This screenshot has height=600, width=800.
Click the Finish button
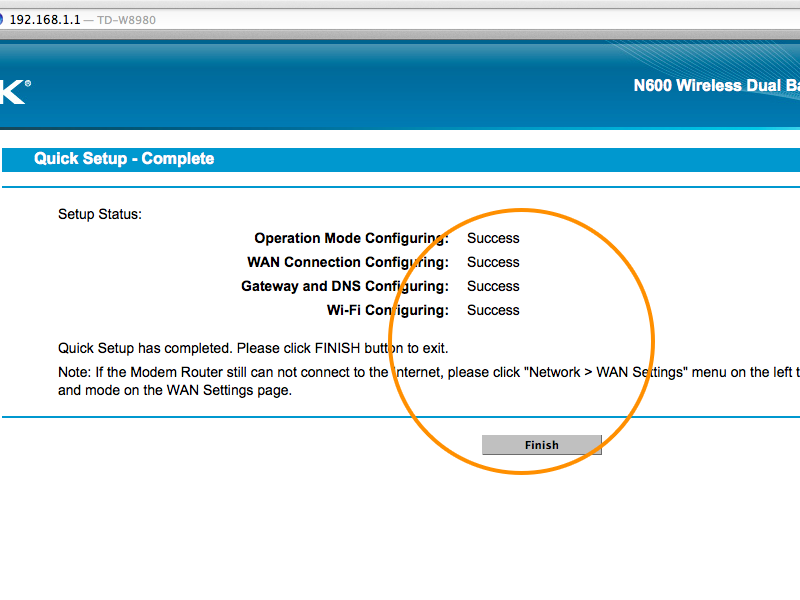[x=541, y=445]
